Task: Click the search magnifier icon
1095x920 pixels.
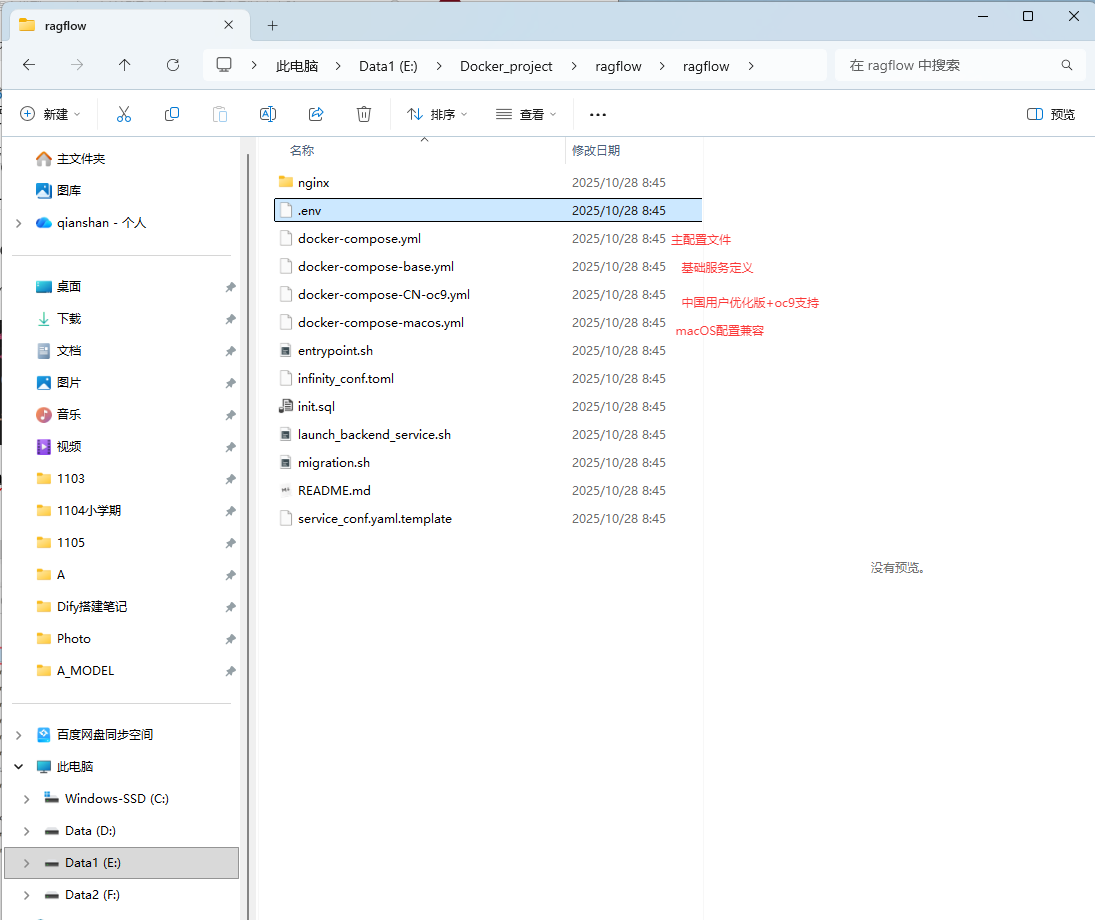Action: pos(1066,65)
